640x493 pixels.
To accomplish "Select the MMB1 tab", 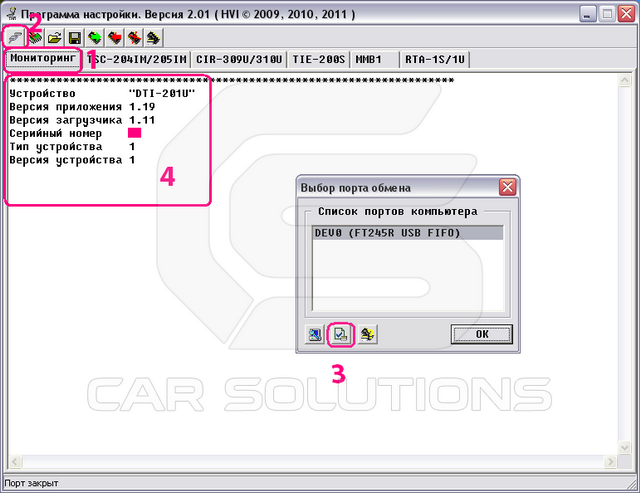I will 375,60.
